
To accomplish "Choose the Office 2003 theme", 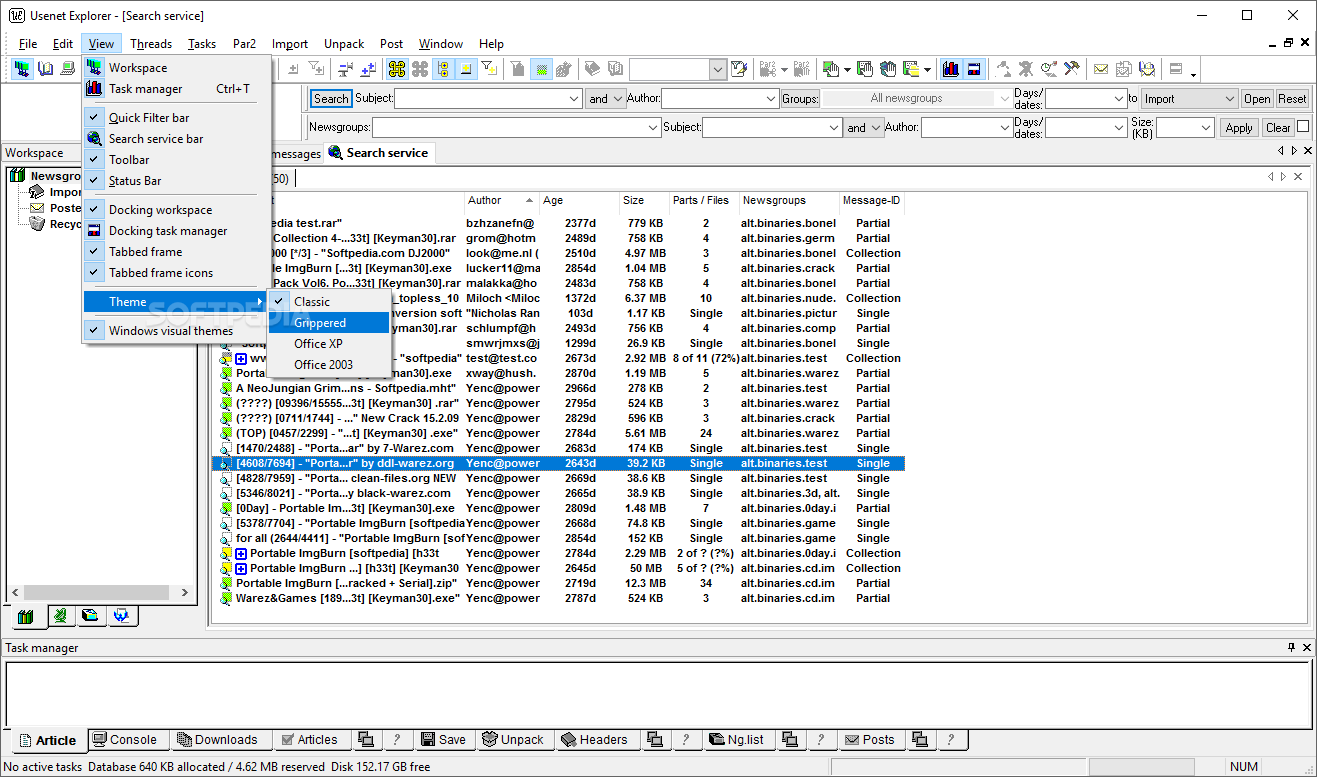I will pyautogui.click(x=329, y=365).
